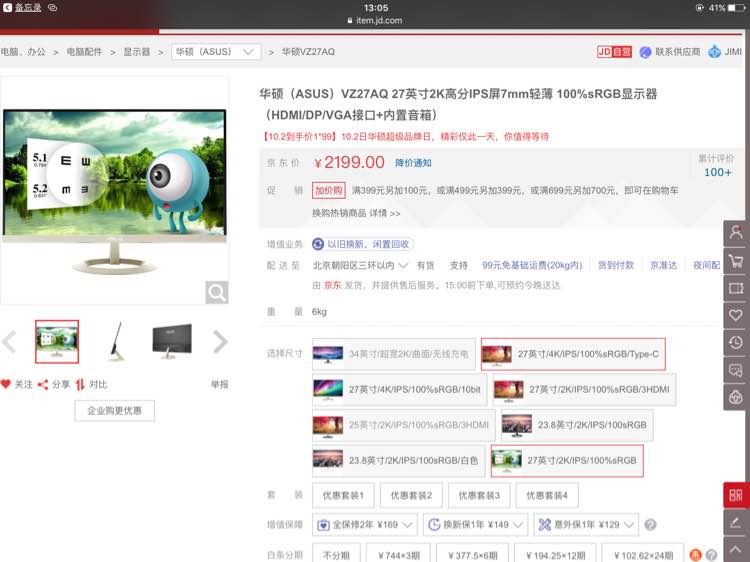
Task: Select 优惠套装2 bundle tab
Action: click(x=411, y=496)
